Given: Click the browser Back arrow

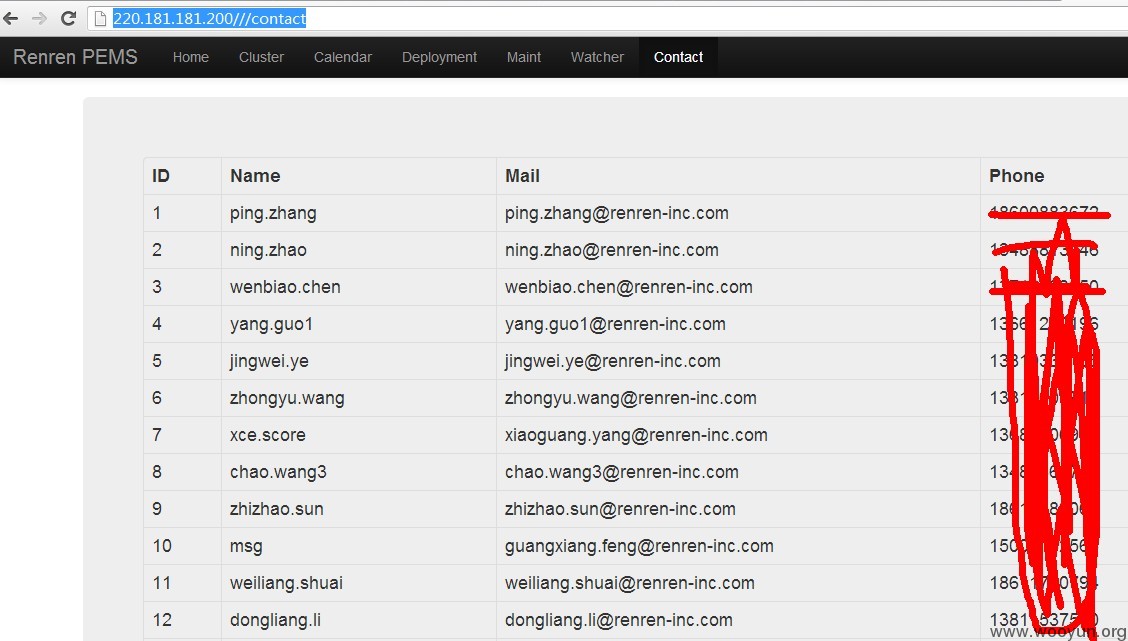Looking at the screenshot, I should tap(11, 19).
